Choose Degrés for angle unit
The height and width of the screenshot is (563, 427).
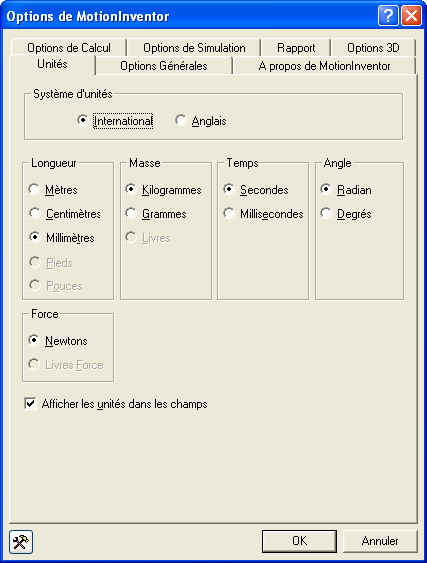point(346,214)
